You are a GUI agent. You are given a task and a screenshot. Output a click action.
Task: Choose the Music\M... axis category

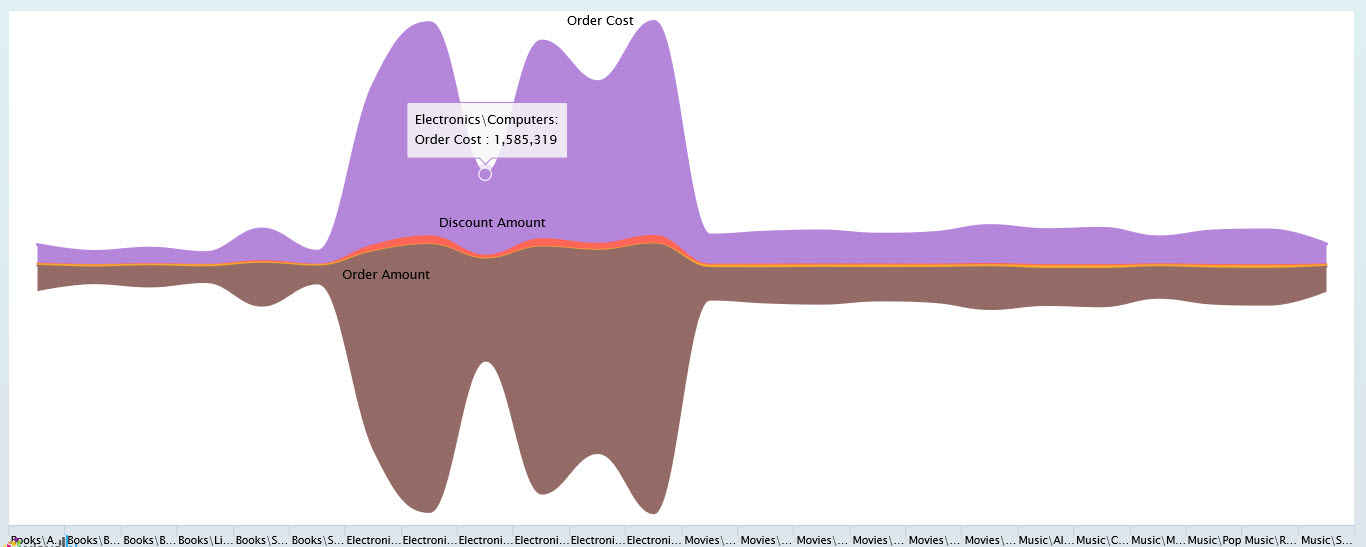tap(1159, 540)
